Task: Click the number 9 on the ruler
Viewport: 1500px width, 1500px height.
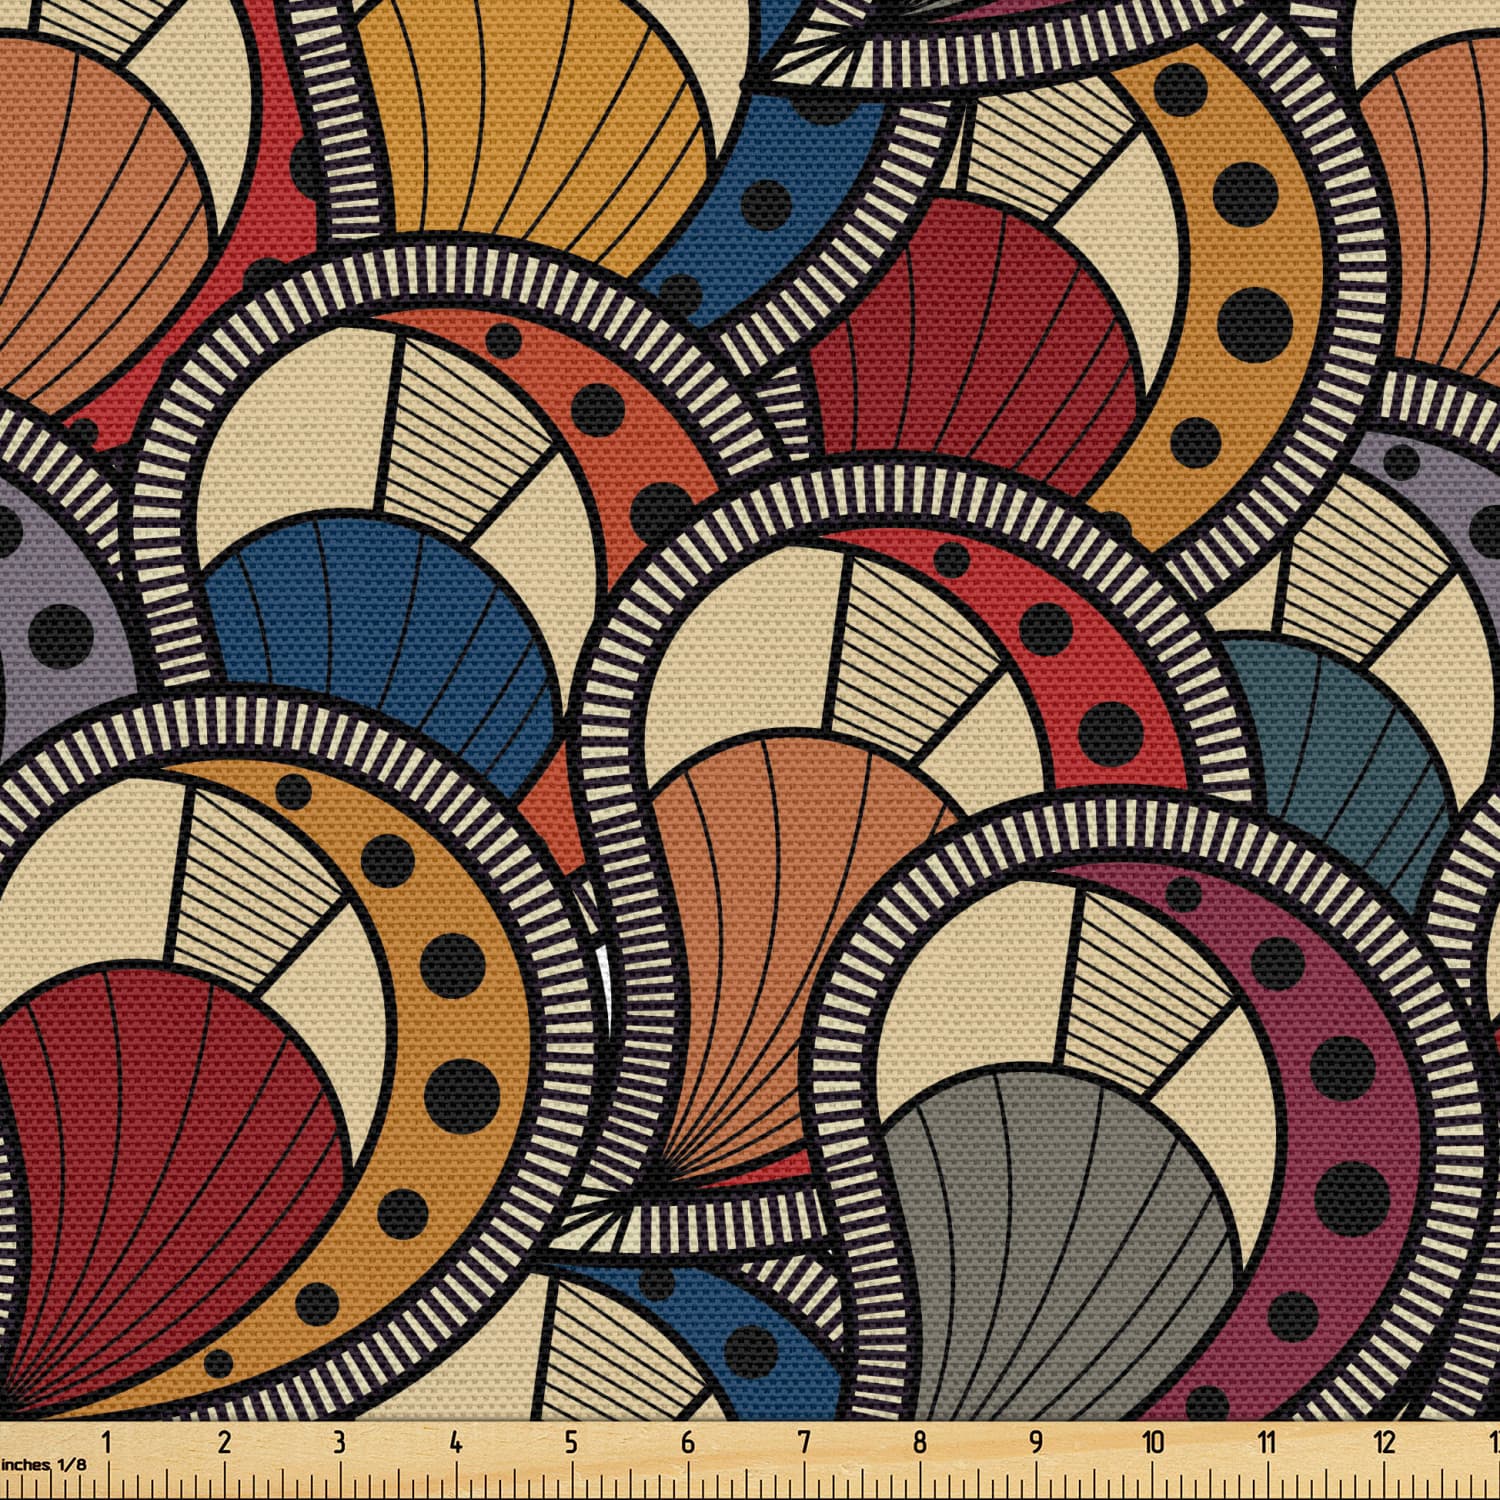Action: [1036, 1441]
